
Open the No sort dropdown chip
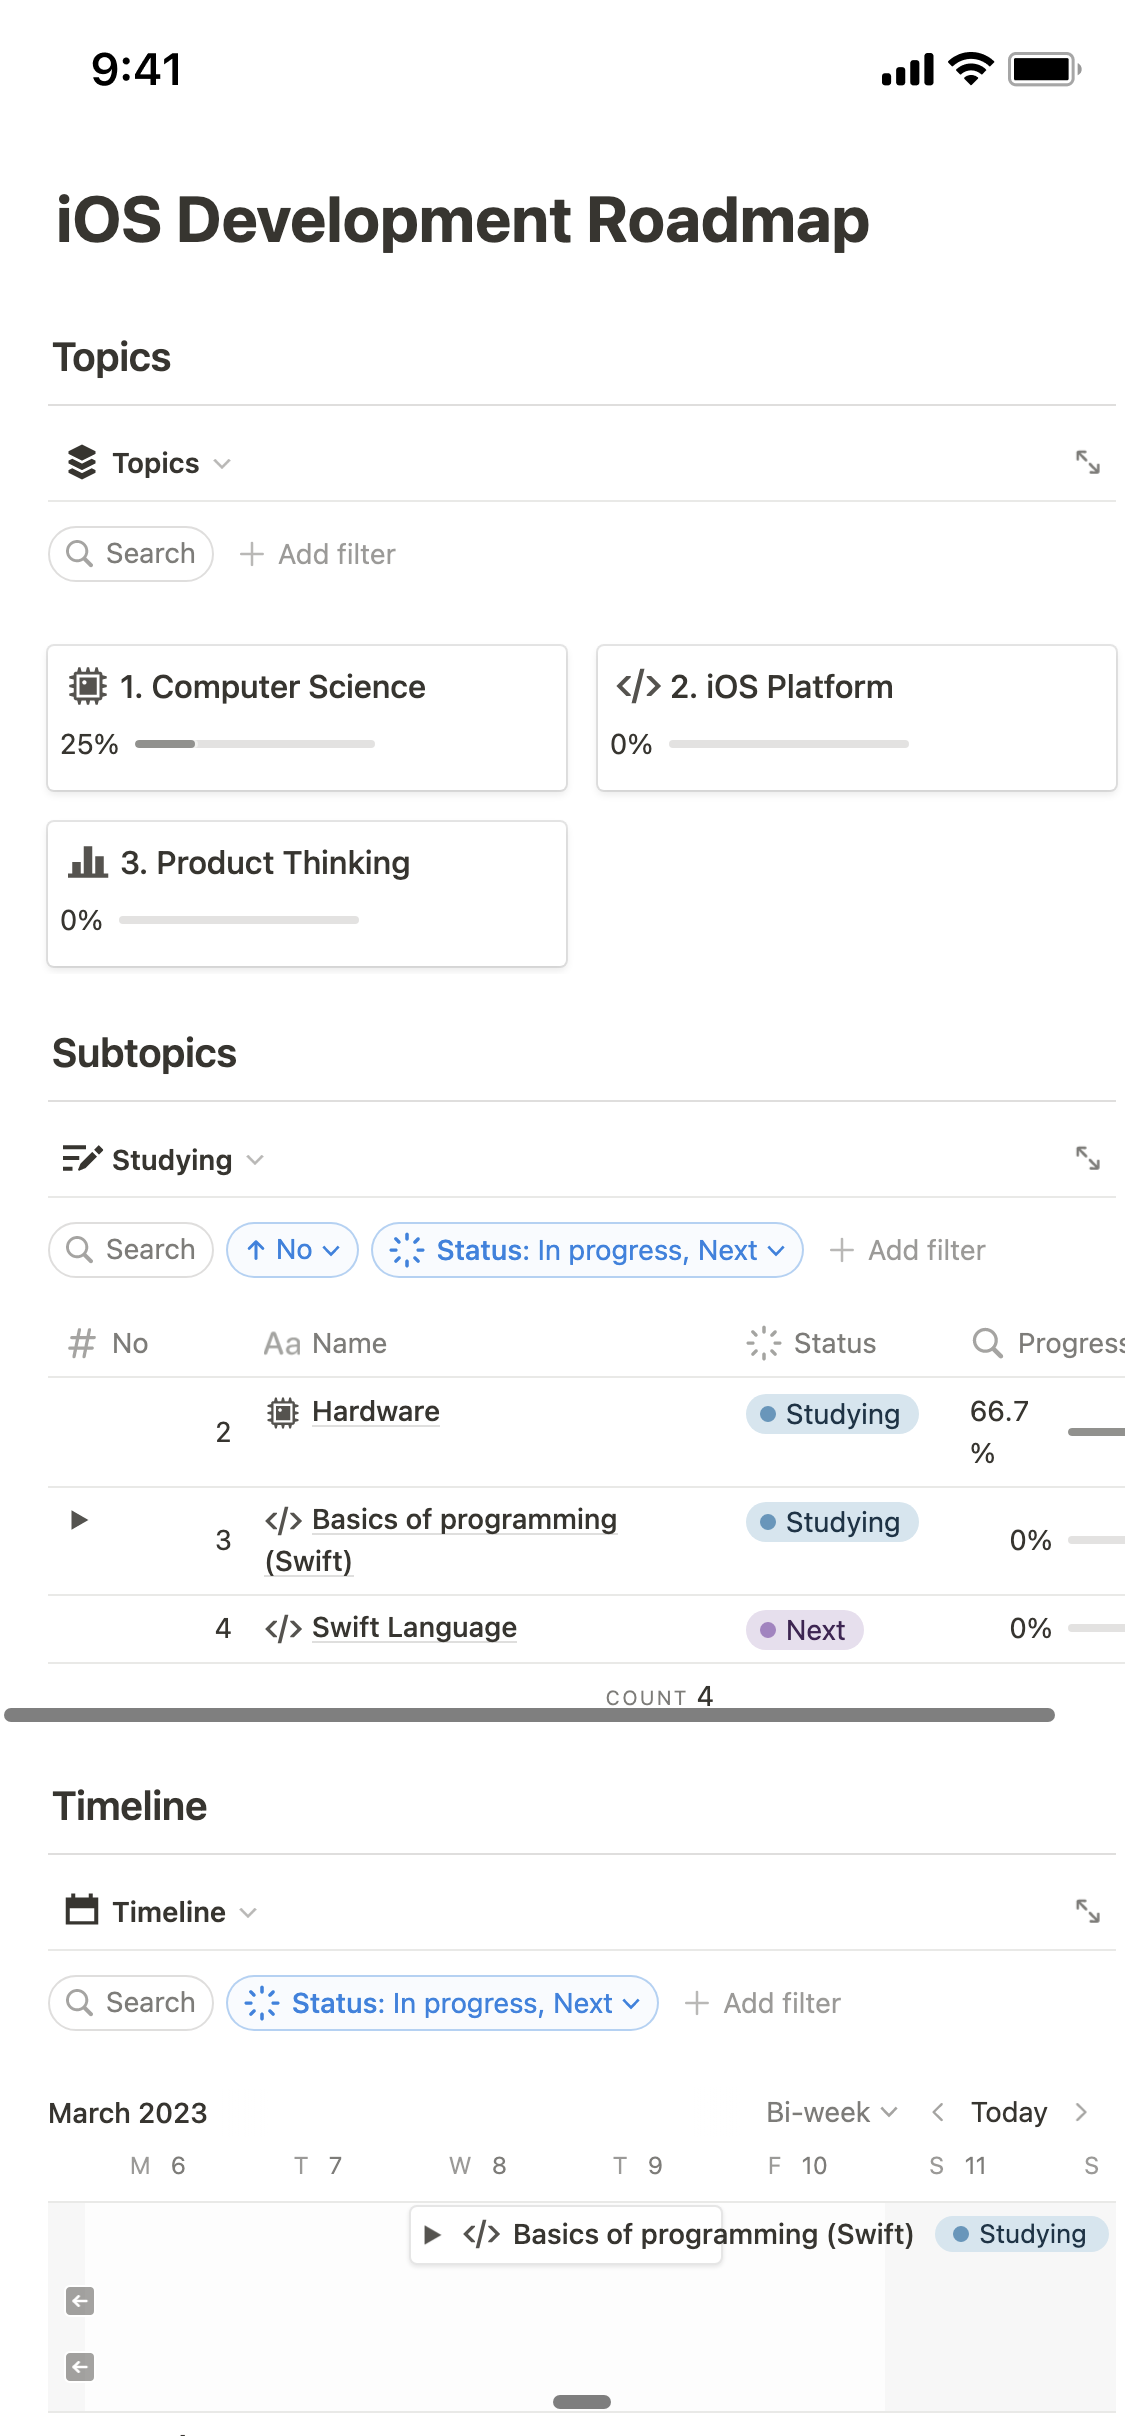(x=291, y=1250)
